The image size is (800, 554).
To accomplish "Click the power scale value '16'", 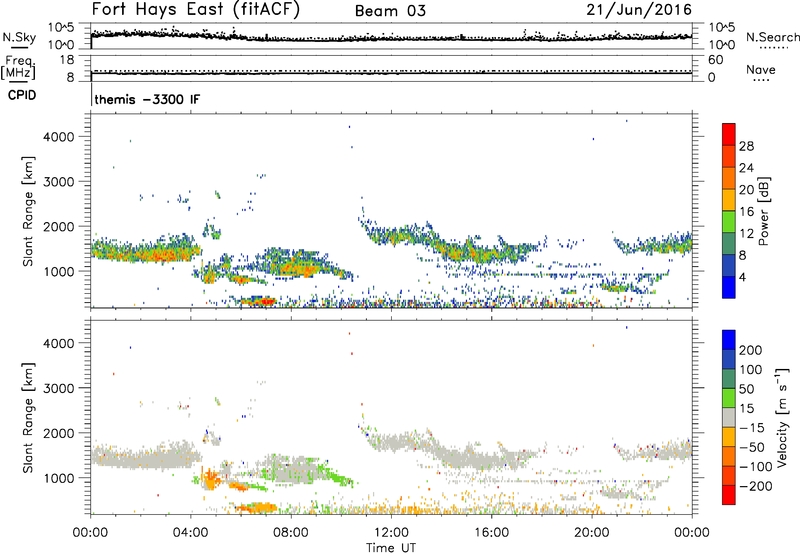I will click(x=746, y=212).
